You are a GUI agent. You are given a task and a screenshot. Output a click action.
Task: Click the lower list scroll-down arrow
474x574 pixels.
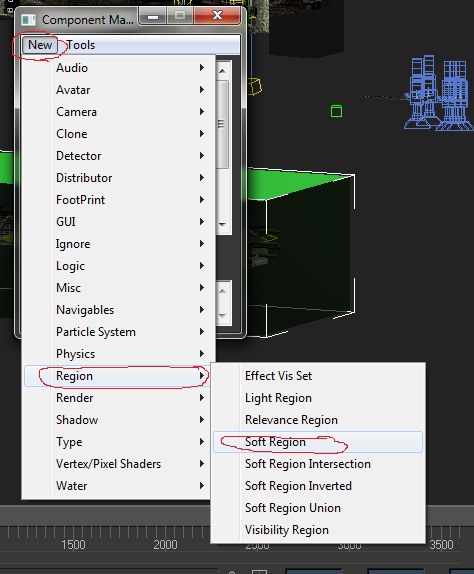pyautogui.click(x=222, y=315)
